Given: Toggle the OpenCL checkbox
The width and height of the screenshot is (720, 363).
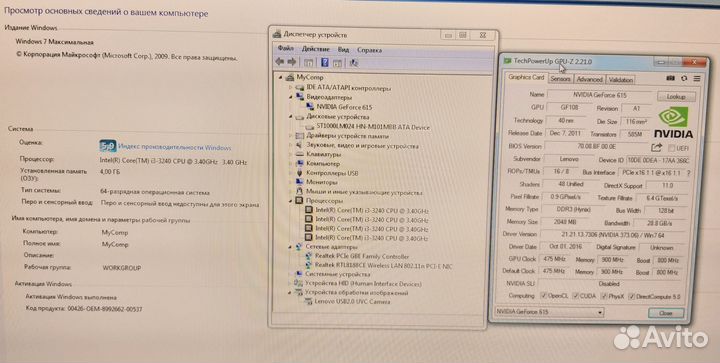Looking at the screenshot, I should pyautogui.click(x=544, y=296).
